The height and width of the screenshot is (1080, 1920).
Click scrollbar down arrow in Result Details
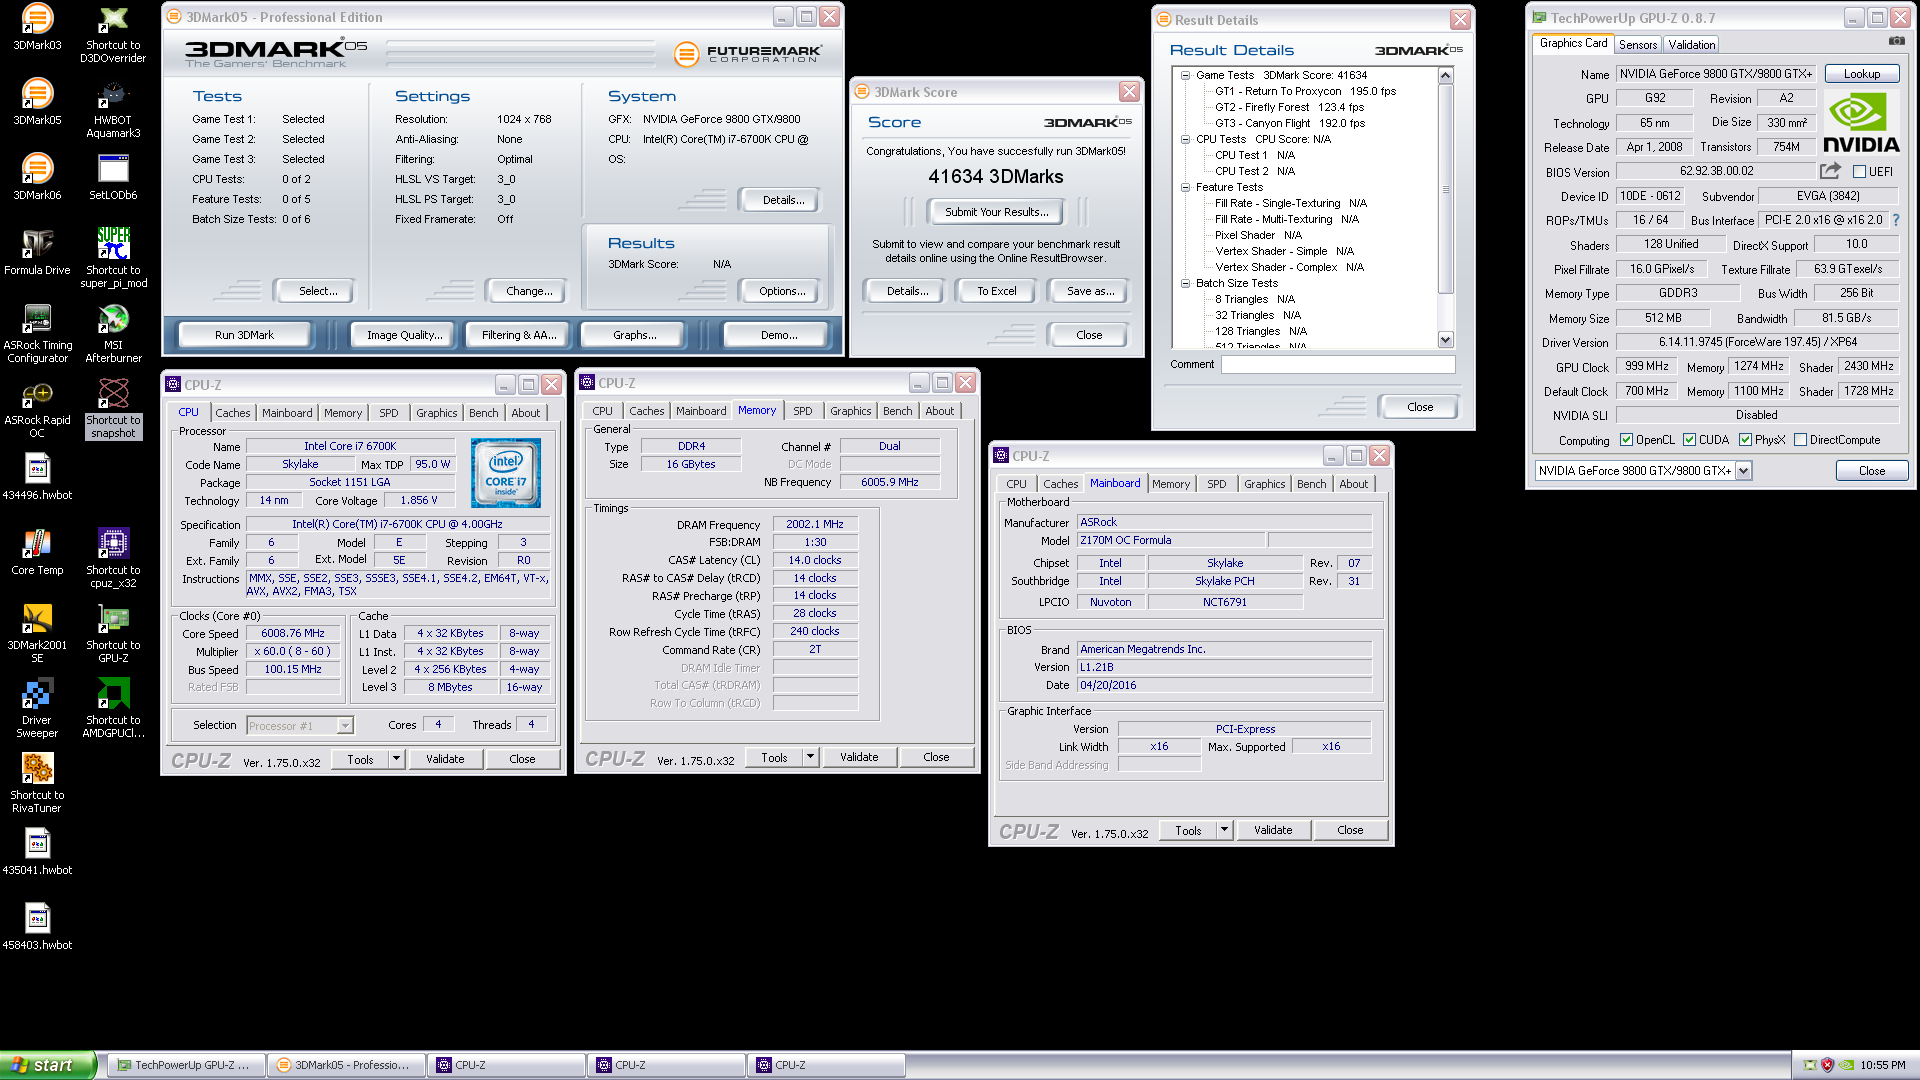click(1445, 340)
